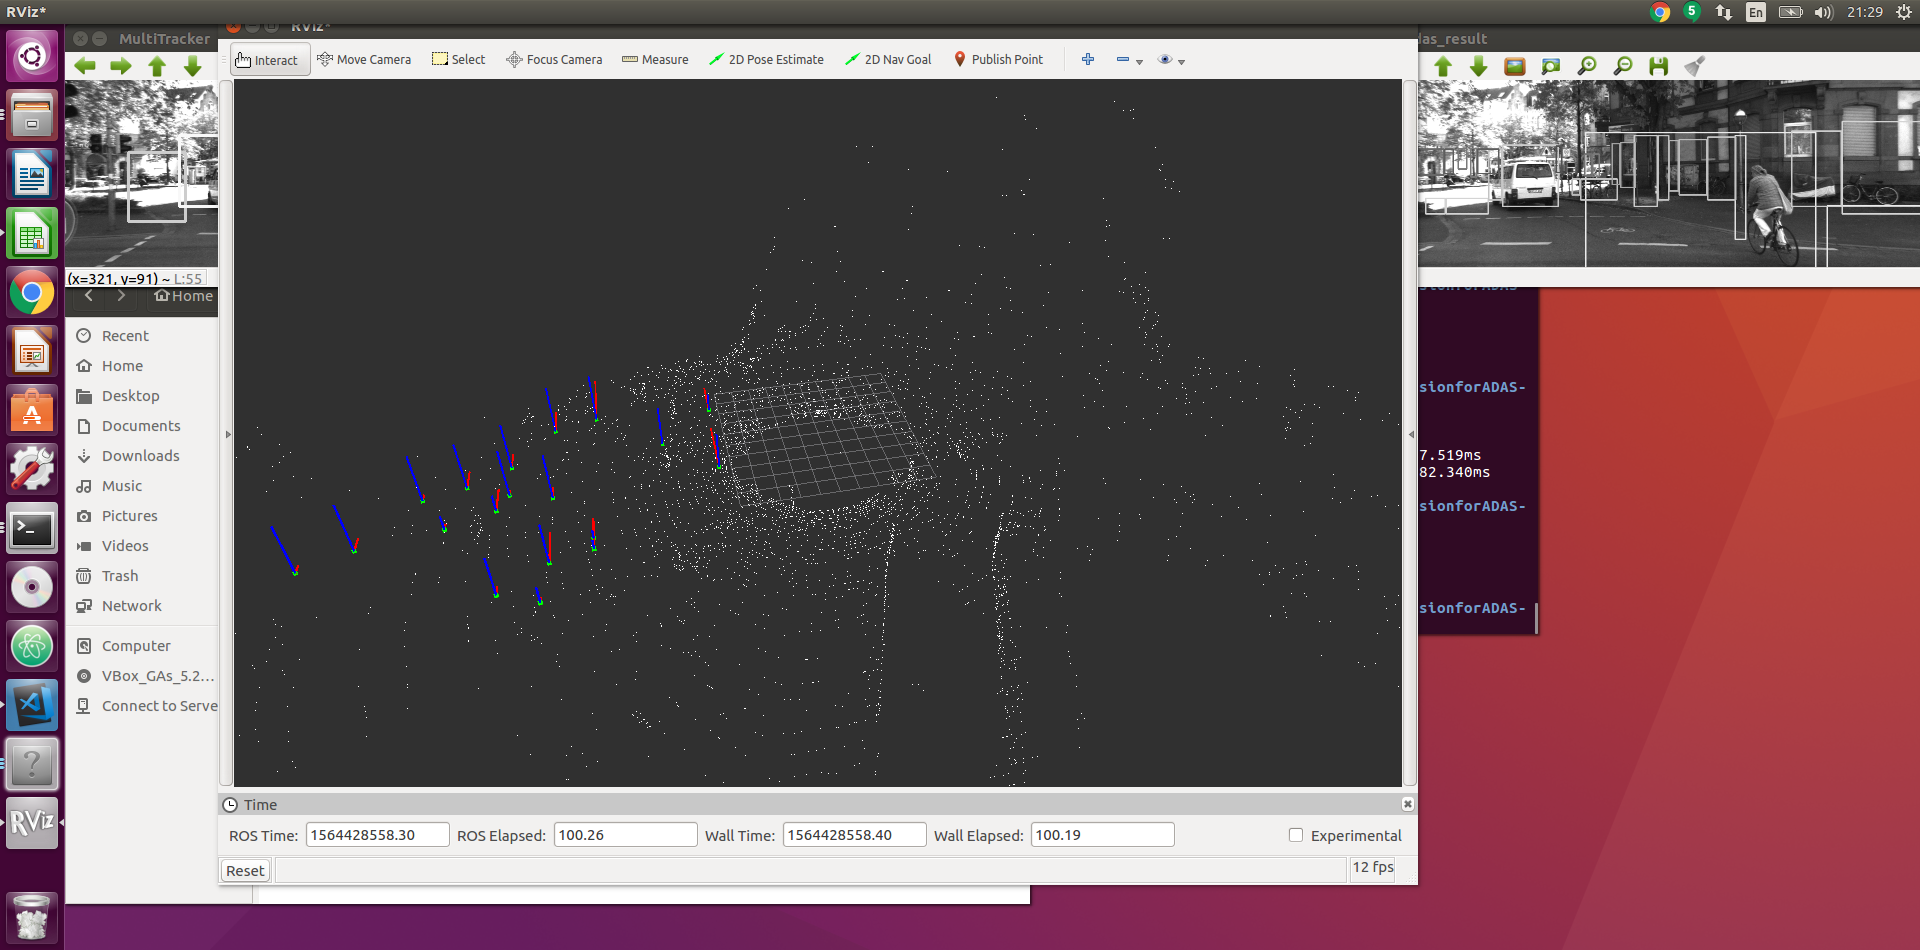
Task: Launch LibreOffice Calc from the dock
Action: click(32, 234)
